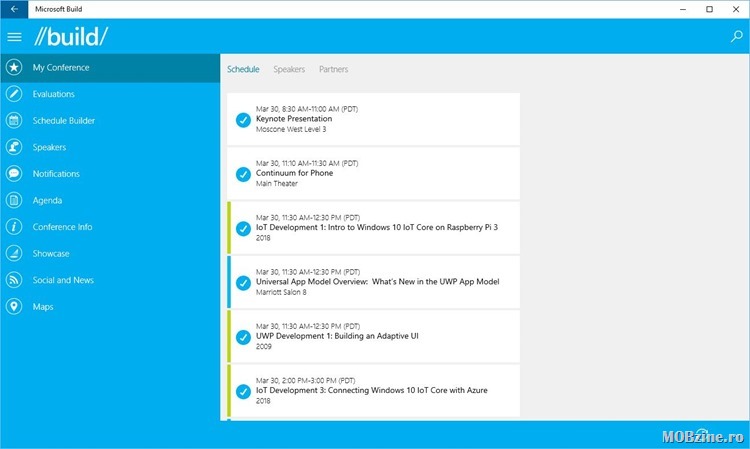The height and width of the screenshot is (449, 750).
Task: Open Speakers label from the sidebar
Action: 49,147
